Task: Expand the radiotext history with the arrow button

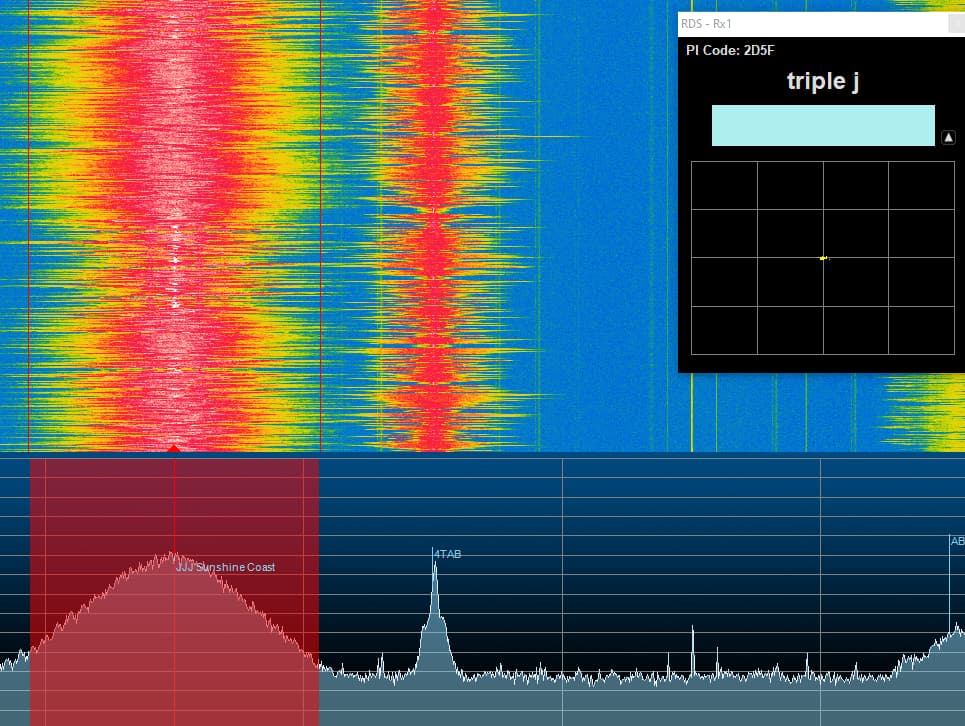Action: (x=948, y=137)
